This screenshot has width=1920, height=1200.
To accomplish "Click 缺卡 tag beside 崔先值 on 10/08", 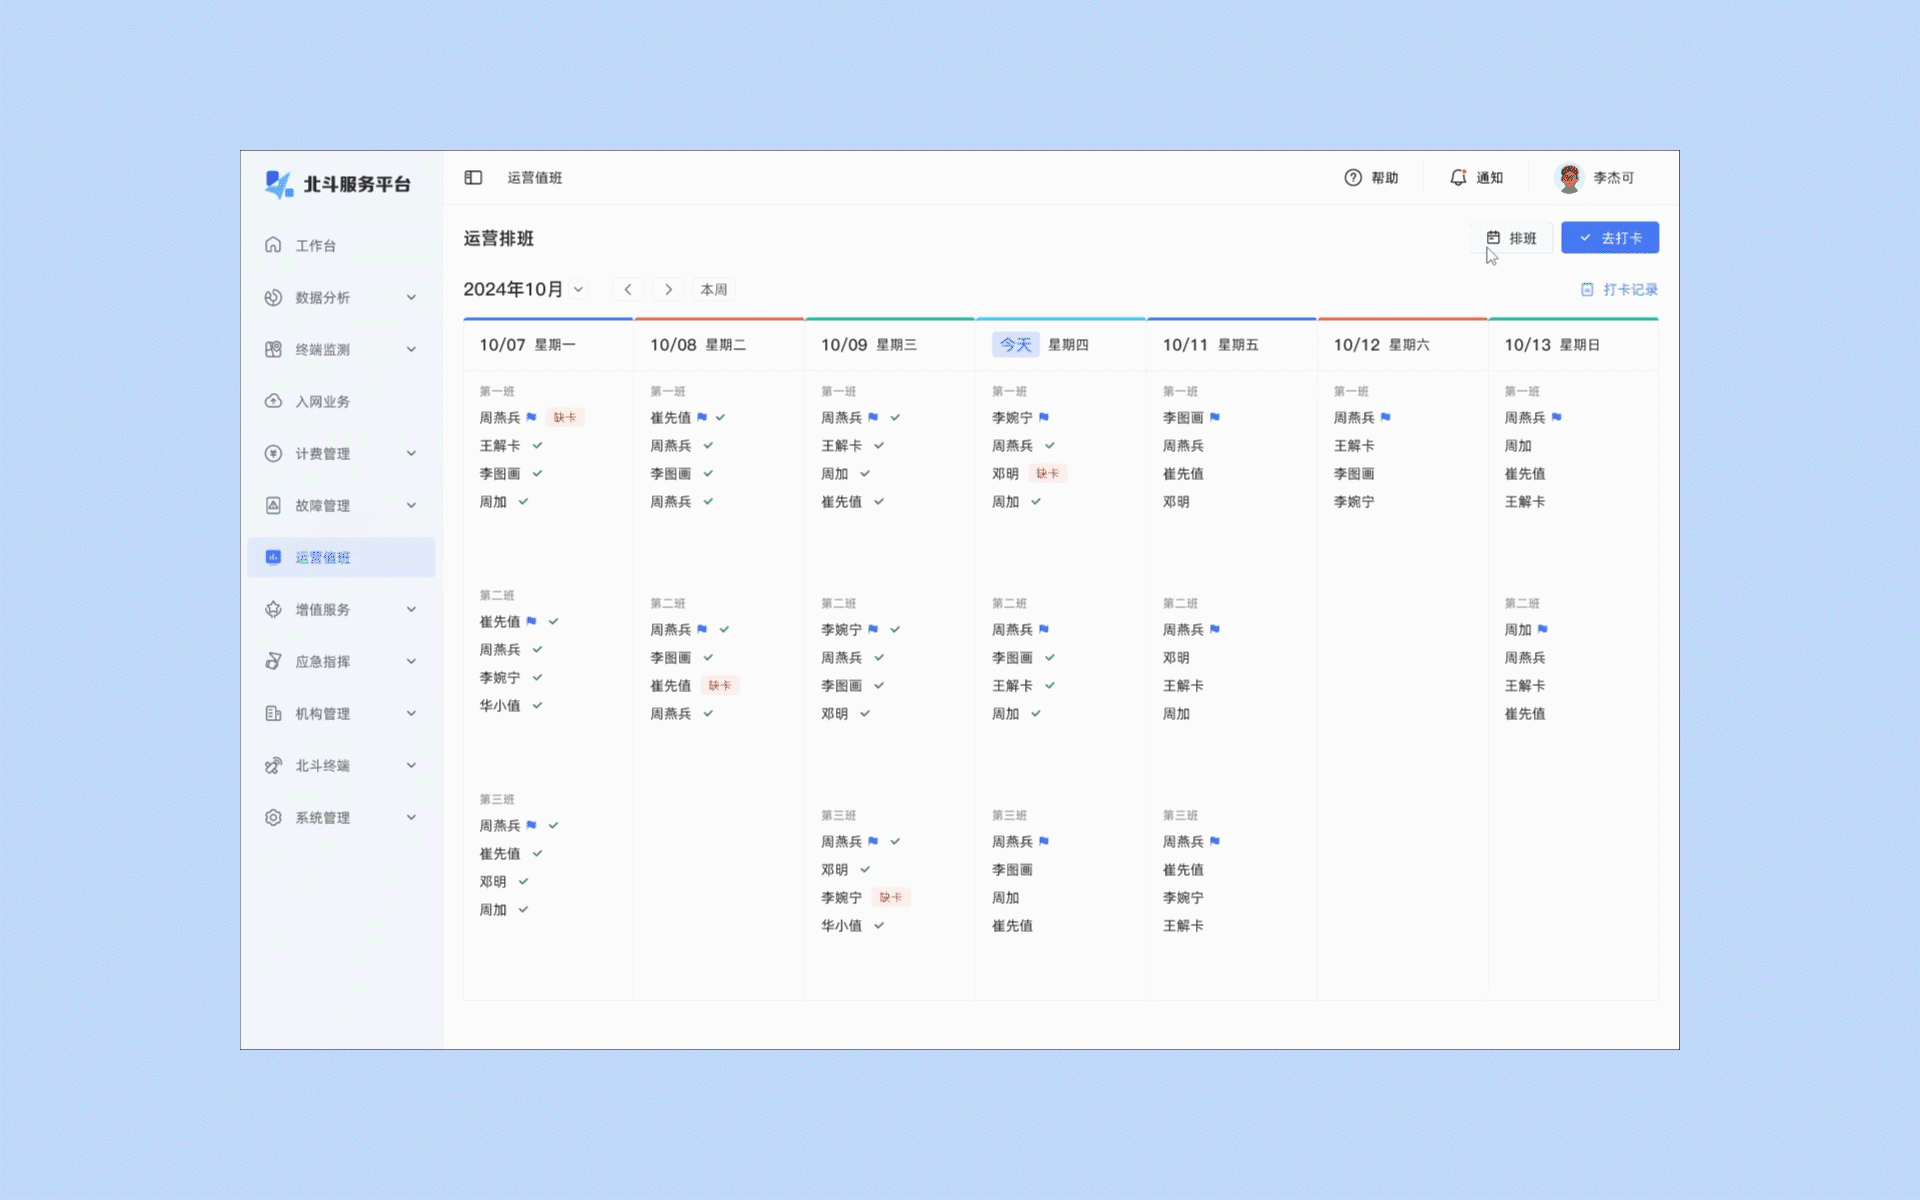I will coord(720,685).
